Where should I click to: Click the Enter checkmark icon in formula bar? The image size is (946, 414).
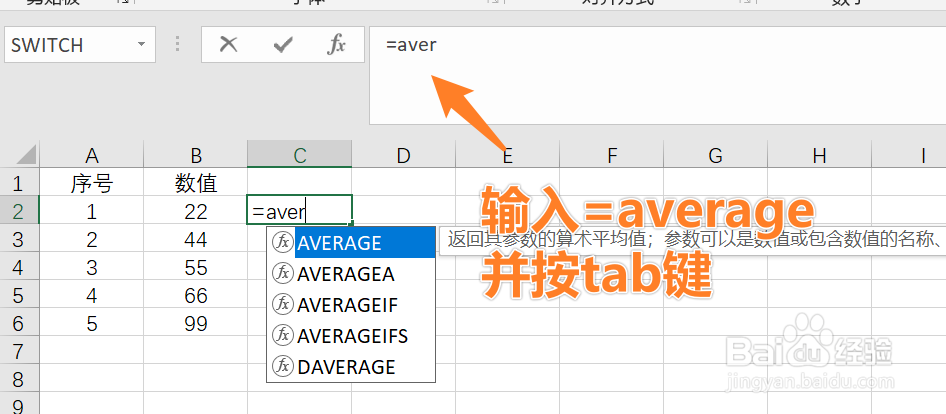283,45
